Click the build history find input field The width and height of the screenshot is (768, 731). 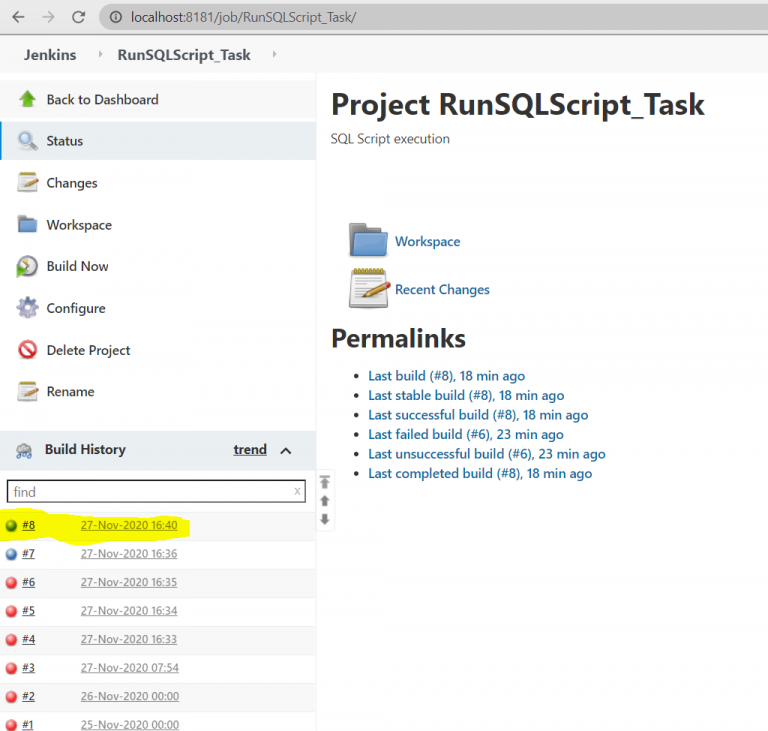coord(148,492)
